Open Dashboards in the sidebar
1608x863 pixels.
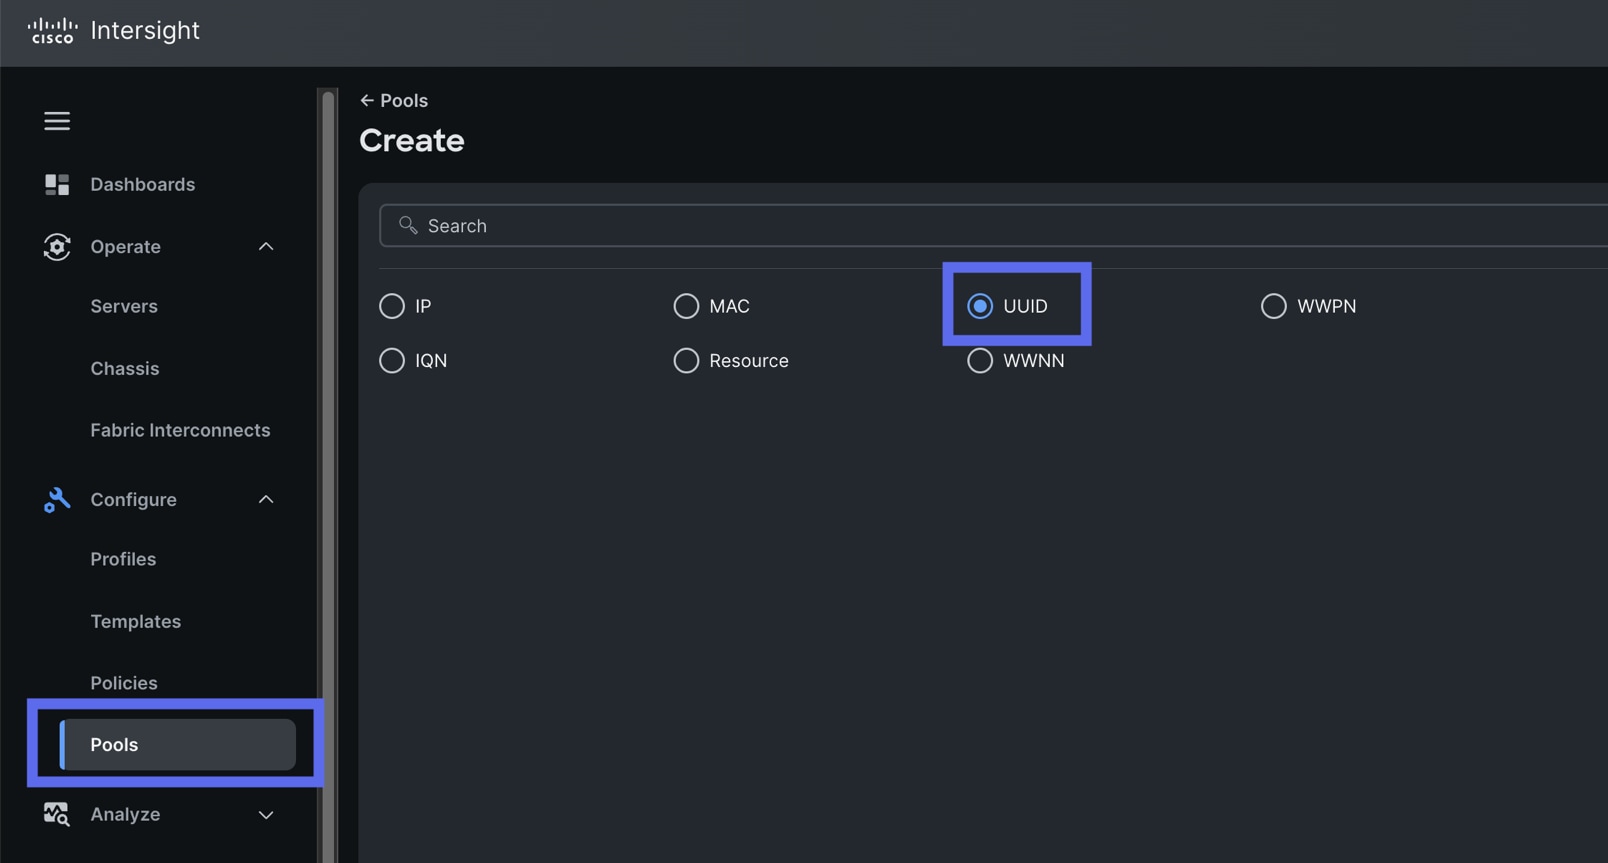[143, 184]
